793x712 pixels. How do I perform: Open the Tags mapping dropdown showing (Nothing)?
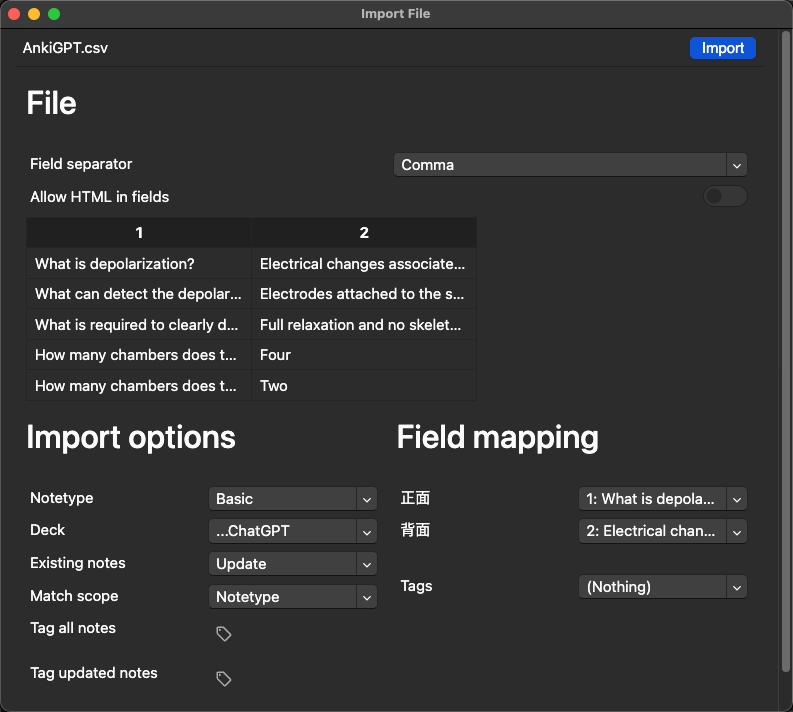(x=663, y=587)
